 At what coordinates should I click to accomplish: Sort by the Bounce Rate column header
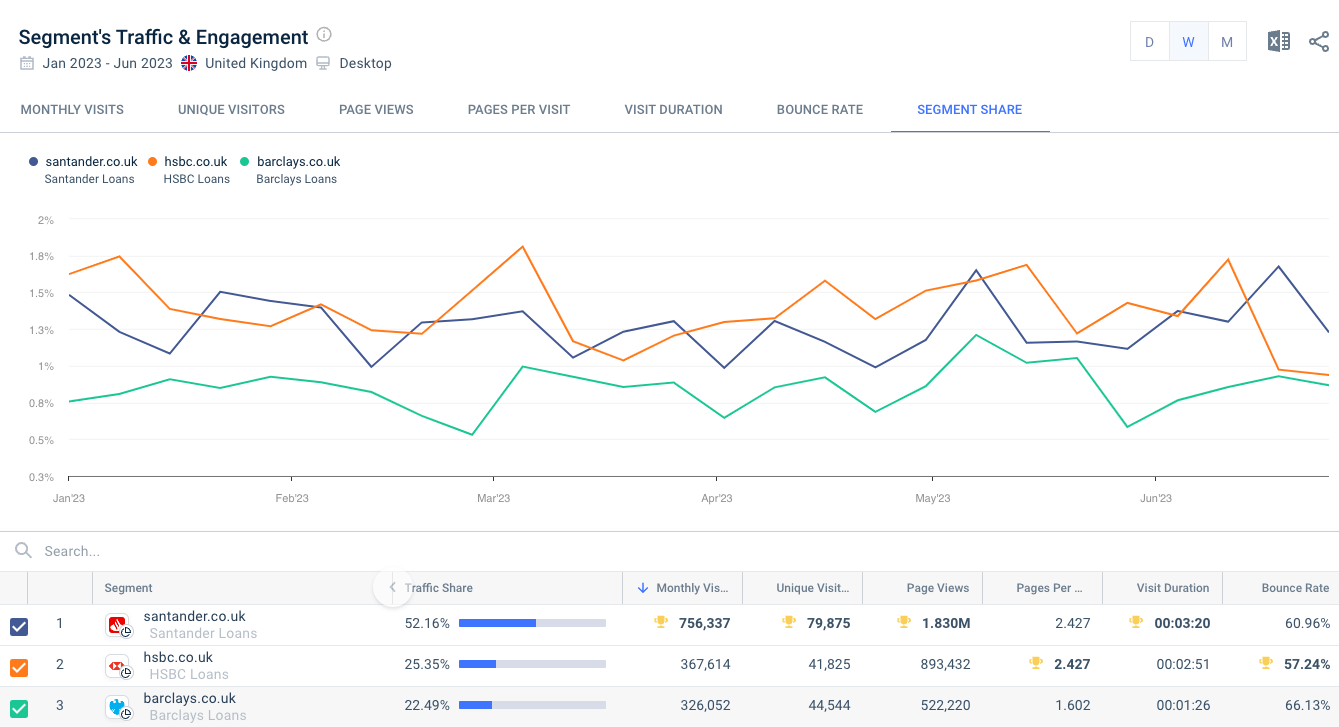[1295, 588]
